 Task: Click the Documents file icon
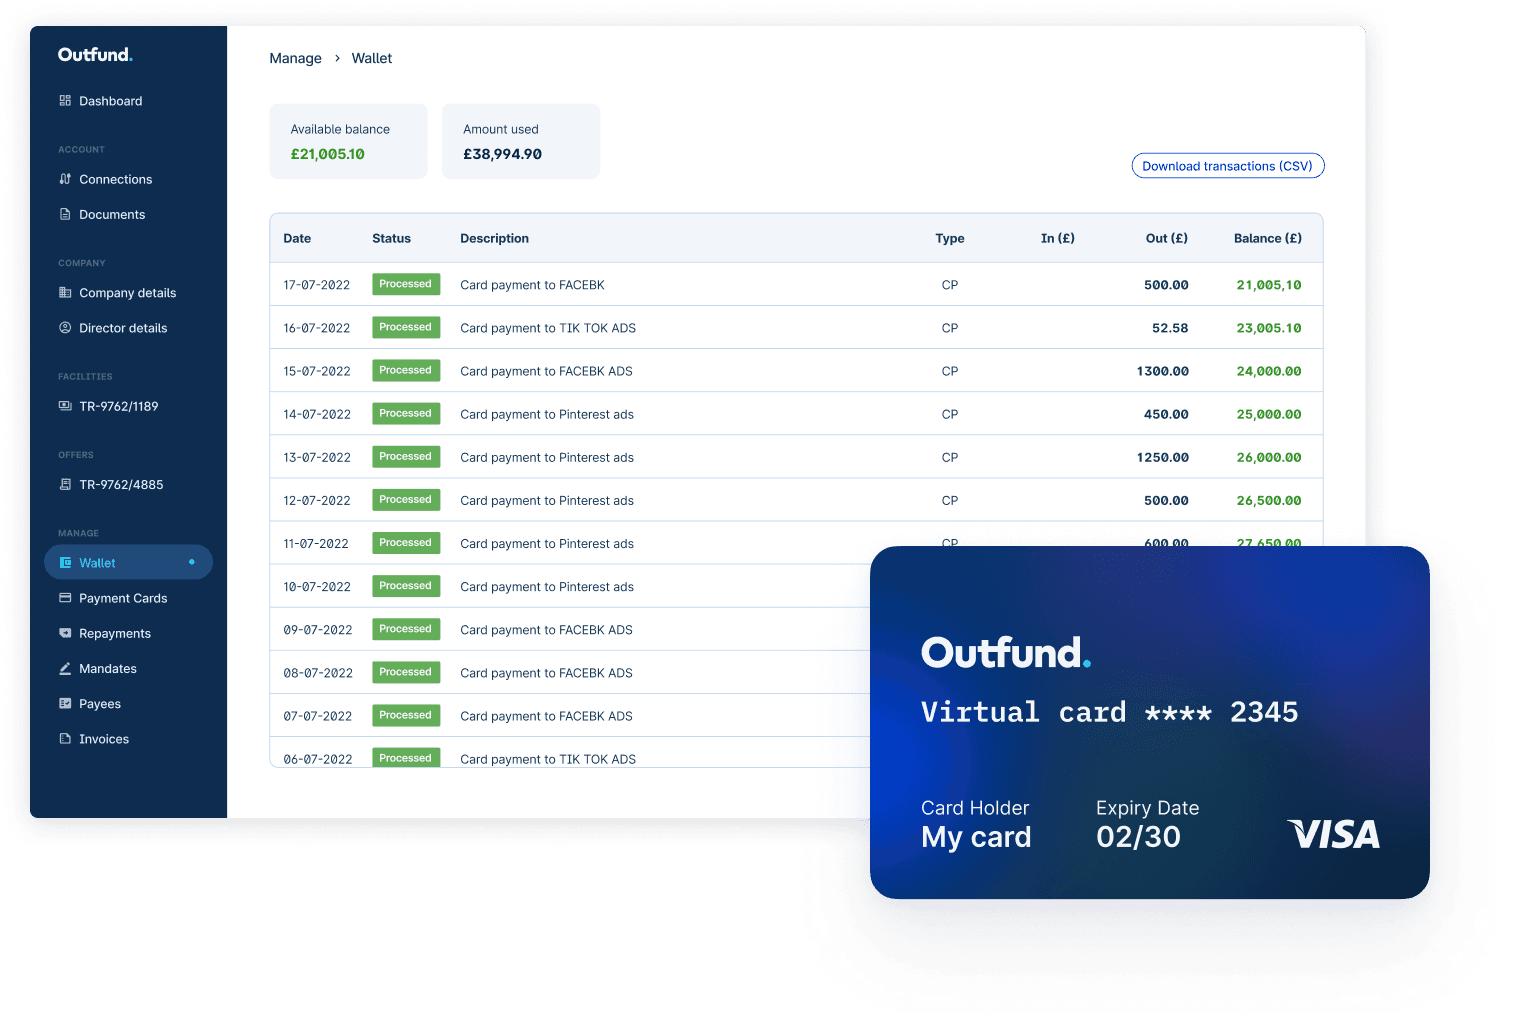[65, 214]
